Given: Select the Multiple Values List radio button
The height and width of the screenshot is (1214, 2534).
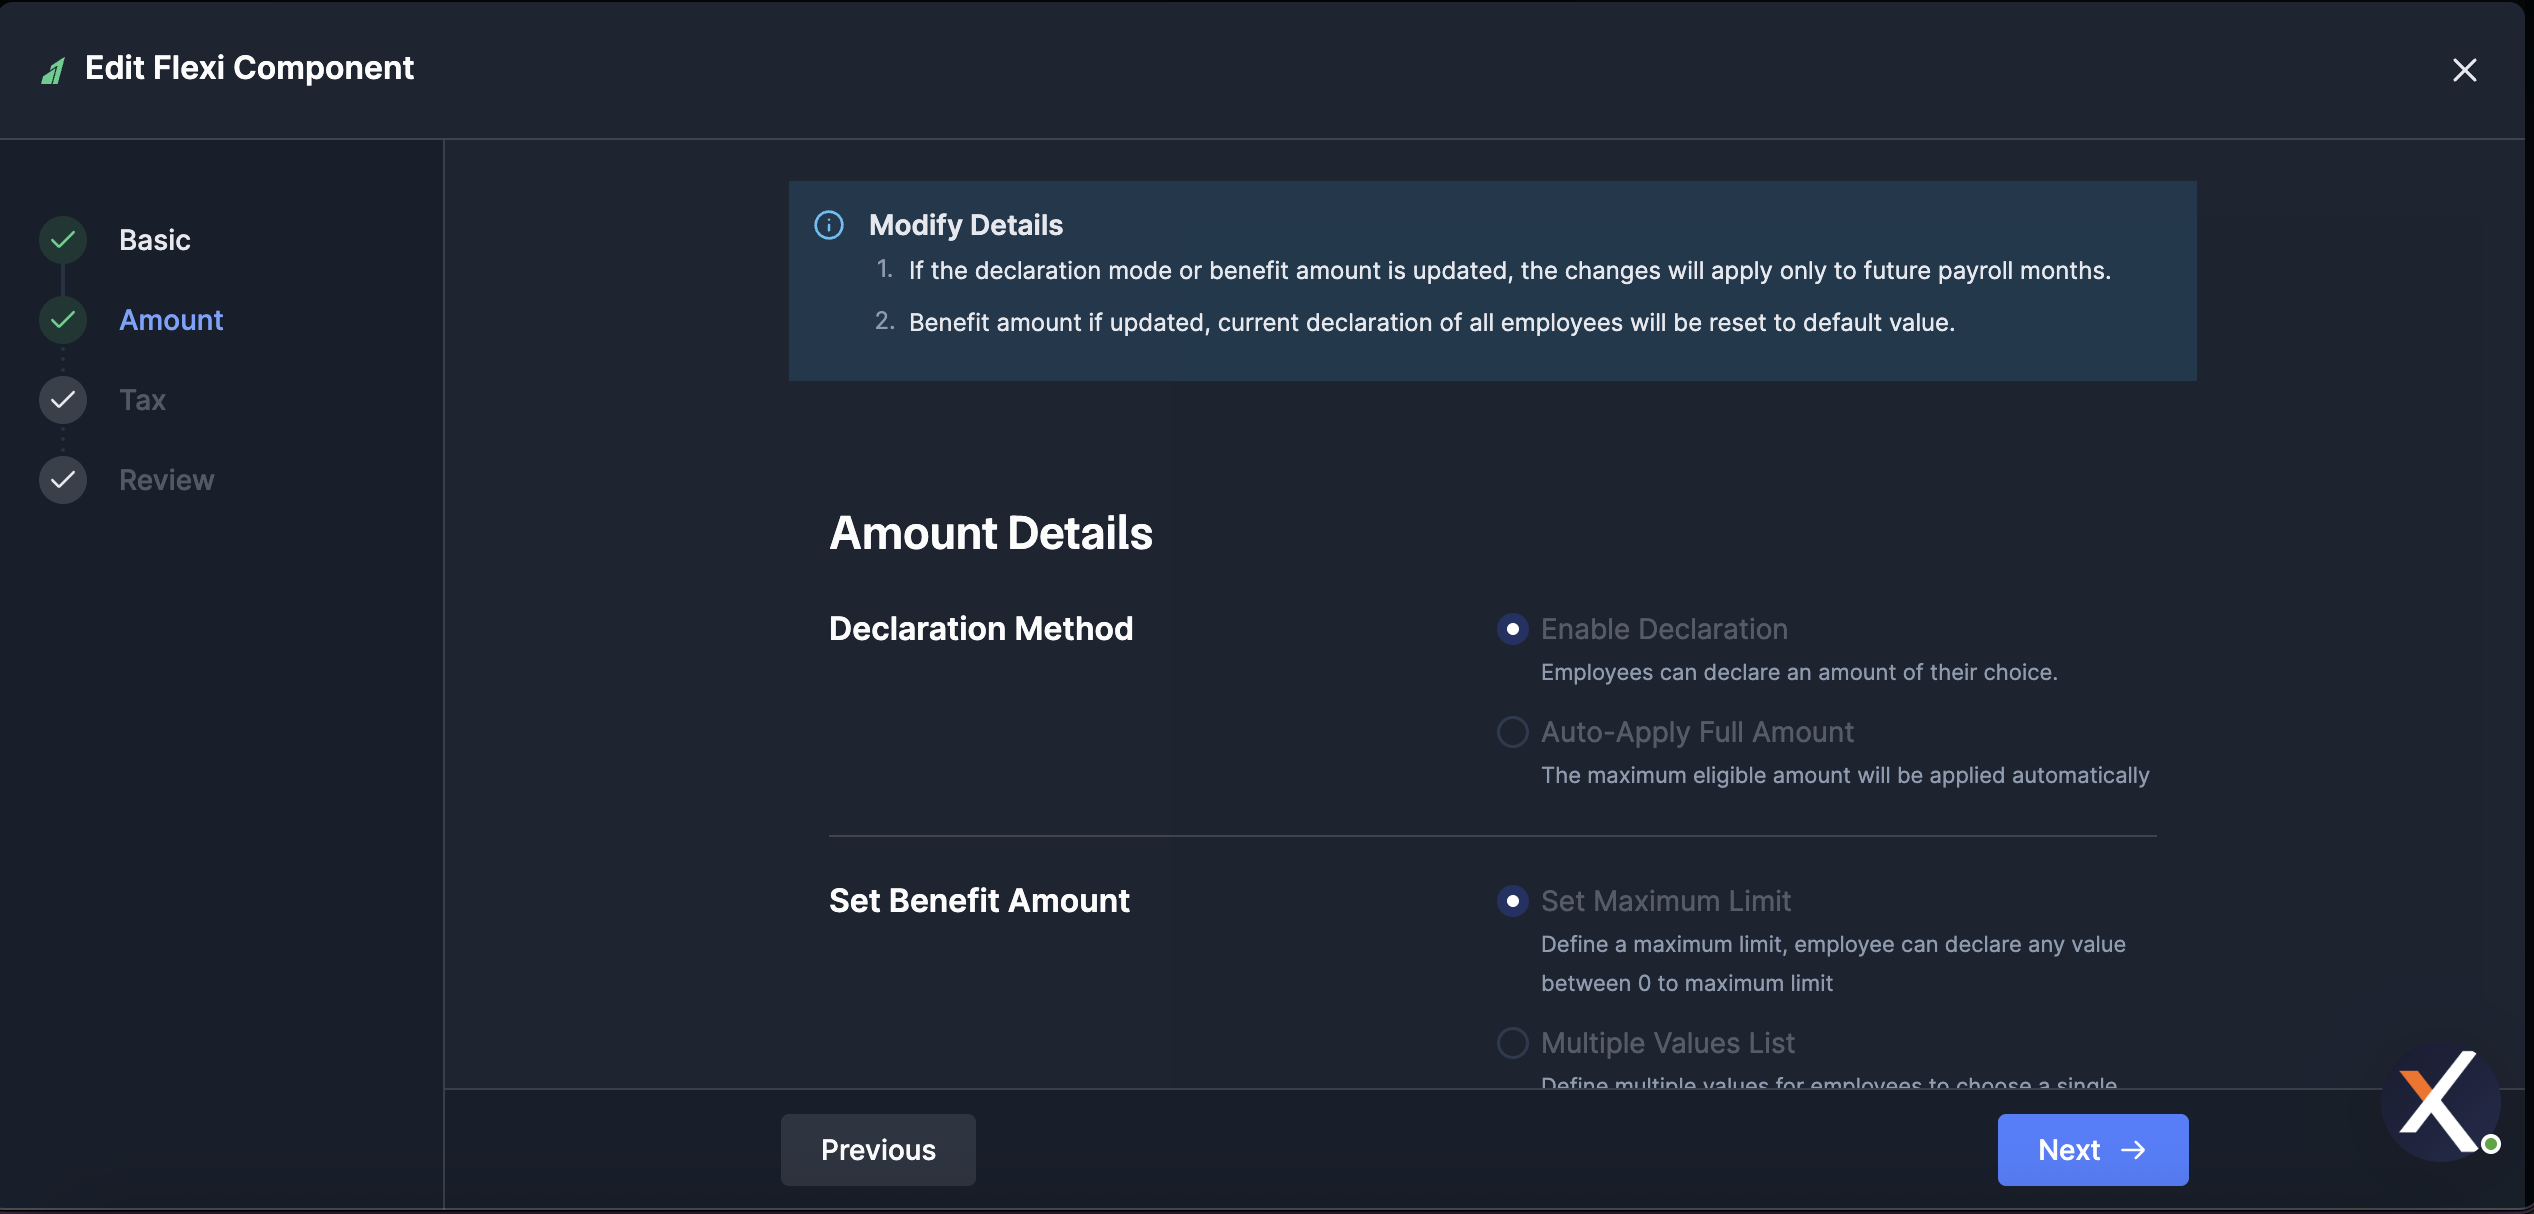Looking at the screenshot, I should point(1512,1043).
